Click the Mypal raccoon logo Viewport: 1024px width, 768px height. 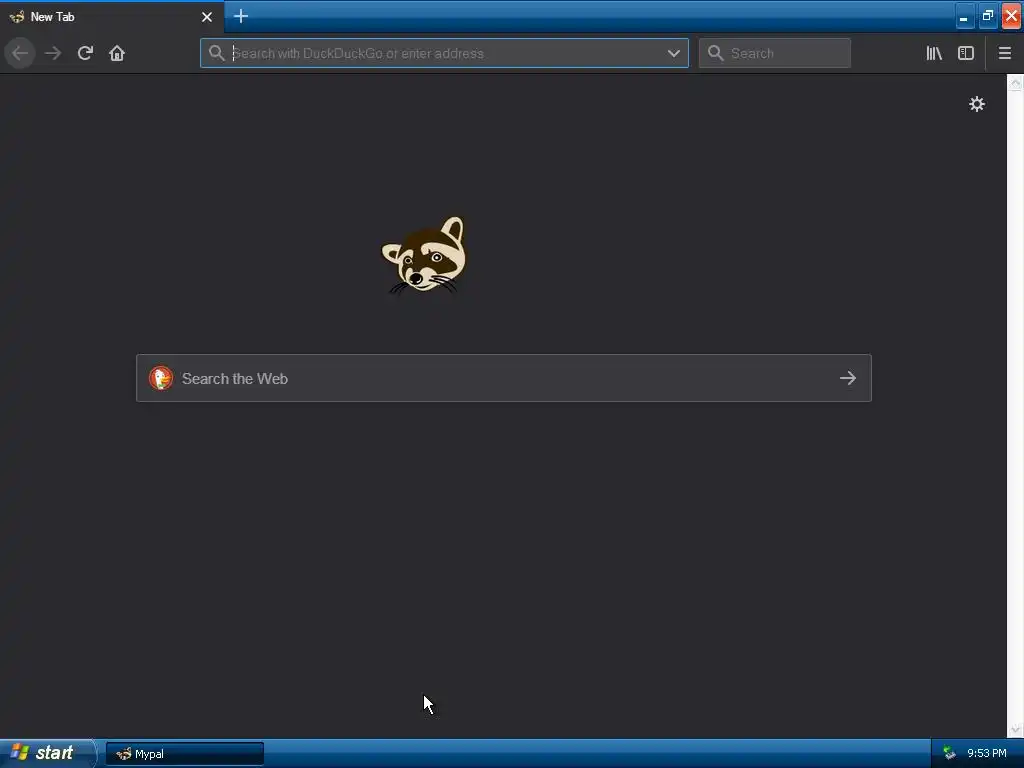[x=424, y=255]
